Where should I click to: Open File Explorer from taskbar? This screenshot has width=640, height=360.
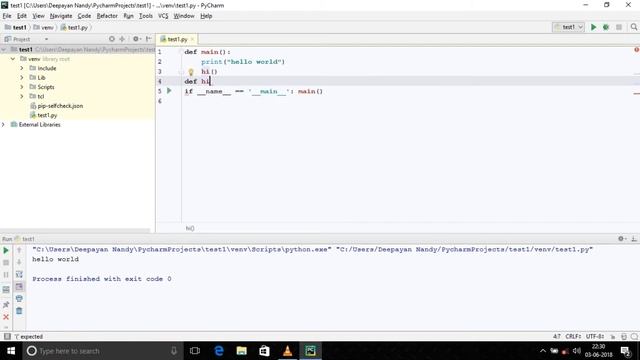242,351
